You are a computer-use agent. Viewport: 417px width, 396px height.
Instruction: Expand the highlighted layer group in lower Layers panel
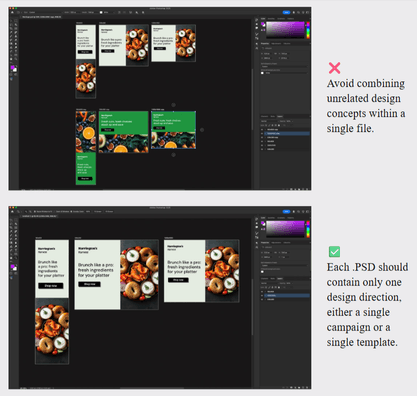point(265,295)
